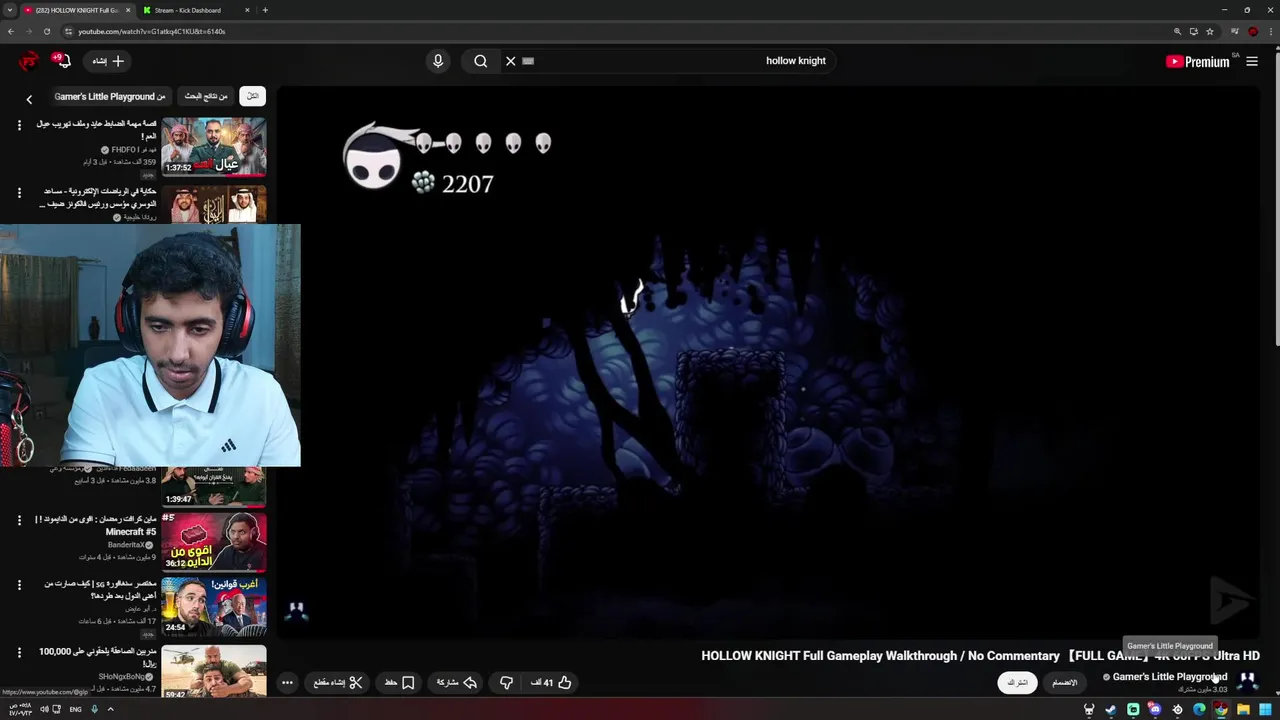Click the voice search microphone icon
1280x720 pixels.
point(437,61)
